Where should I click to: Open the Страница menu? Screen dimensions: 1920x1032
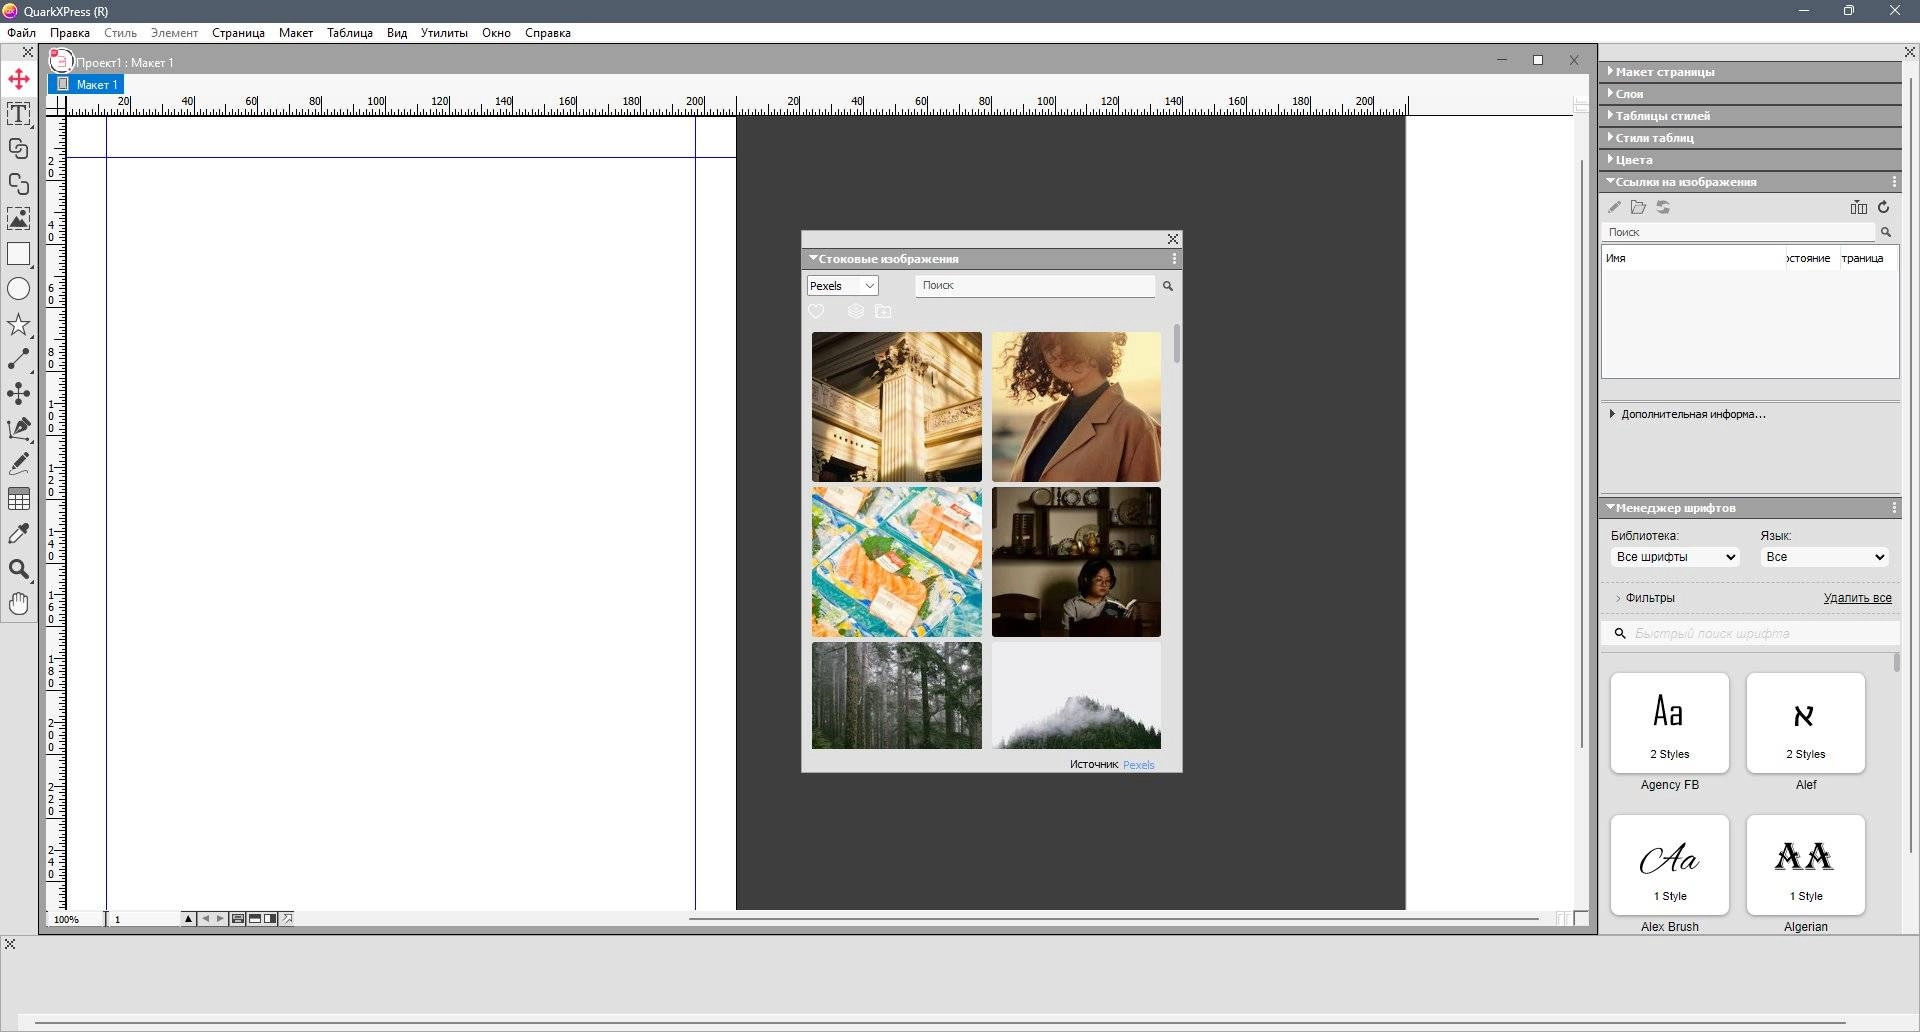click(238, 33)
